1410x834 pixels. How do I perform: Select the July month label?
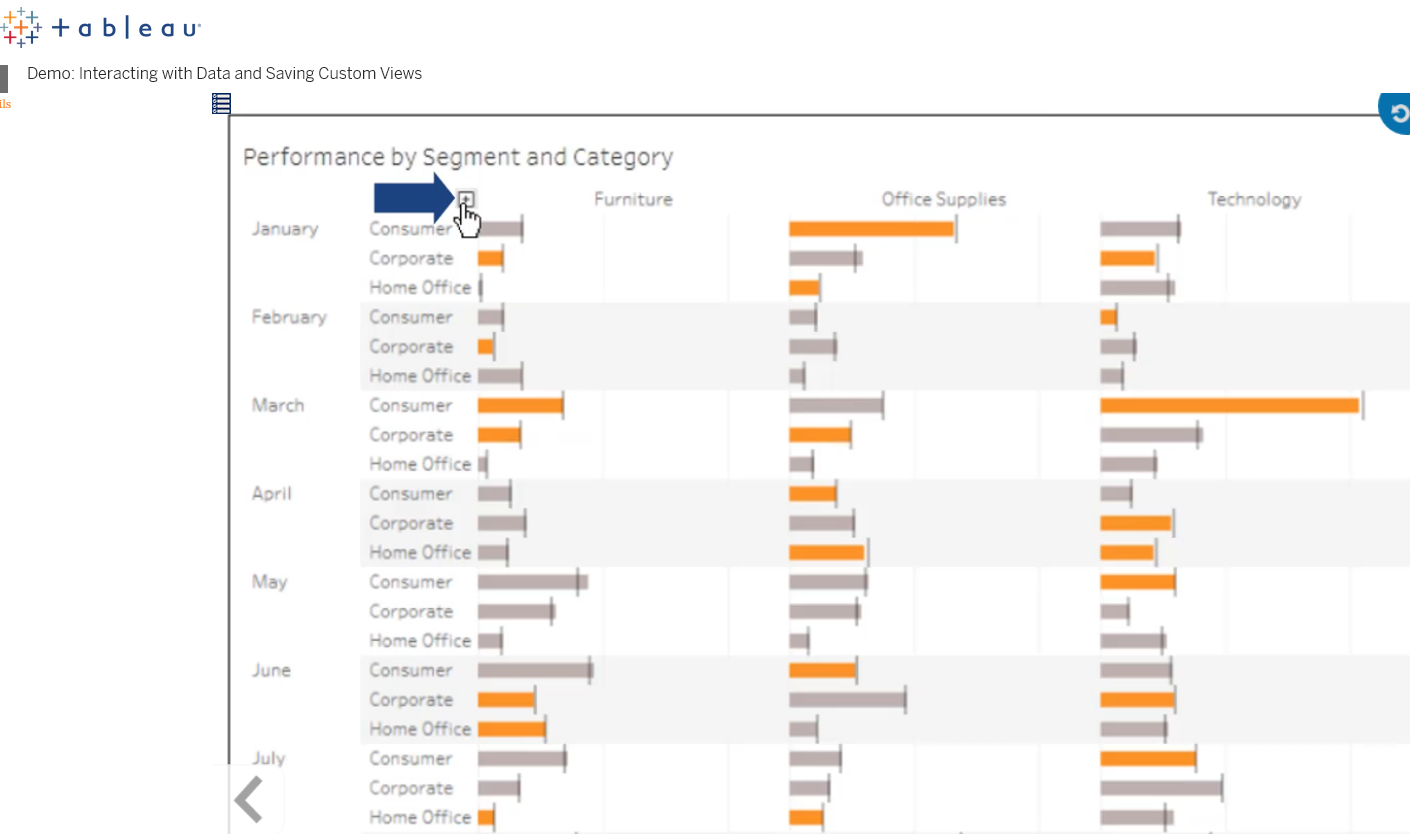(269, 758)
